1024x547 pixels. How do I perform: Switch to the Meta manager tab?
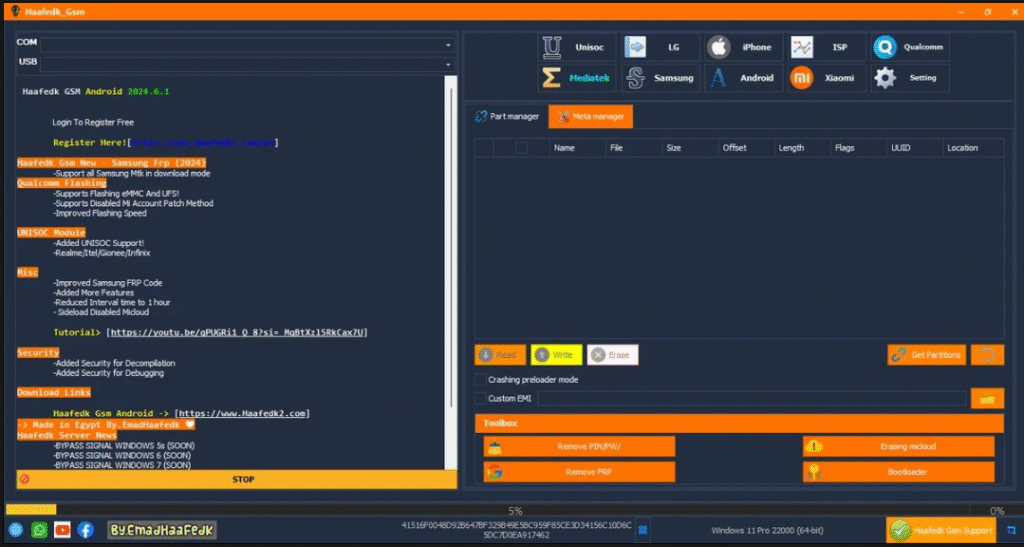590,116
